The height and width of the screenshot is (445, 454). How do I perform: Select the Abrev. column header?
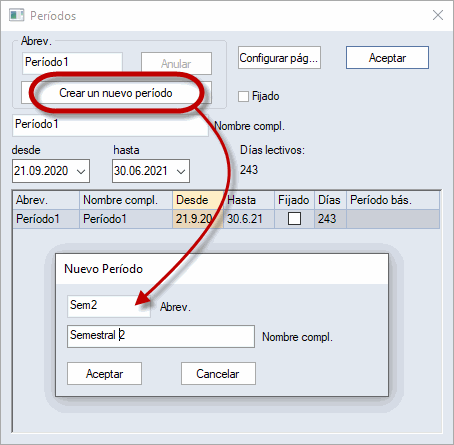[x=46, y=200]
